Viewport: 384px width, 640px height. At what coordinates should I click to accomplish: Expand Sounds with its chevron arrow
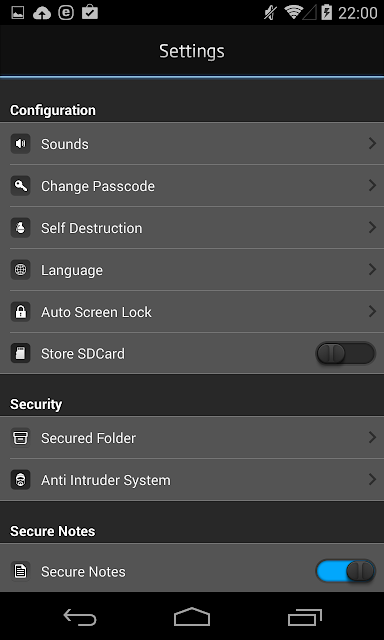[x=372, y=143]
